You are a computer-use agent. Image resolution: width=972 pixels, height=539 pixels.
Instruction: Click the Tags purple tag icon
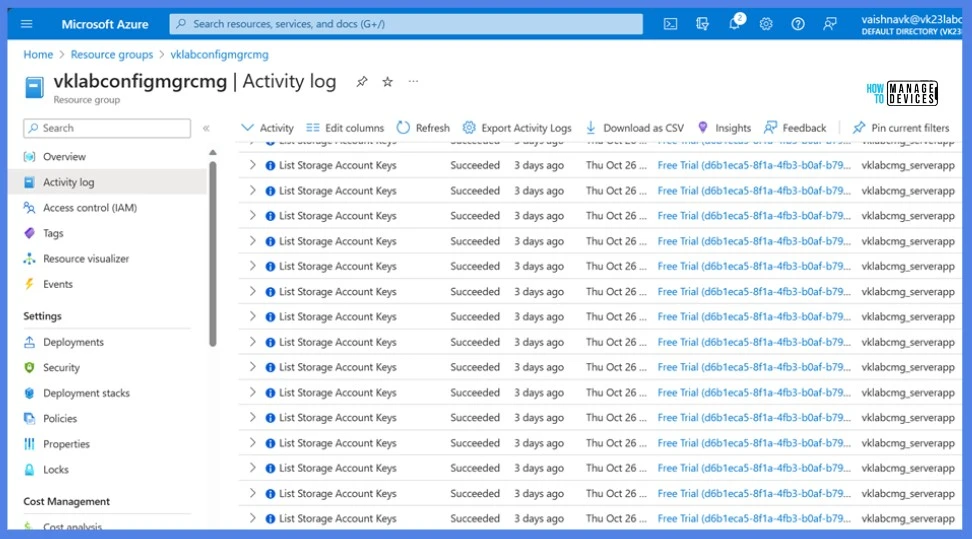(x=29, y=233)
